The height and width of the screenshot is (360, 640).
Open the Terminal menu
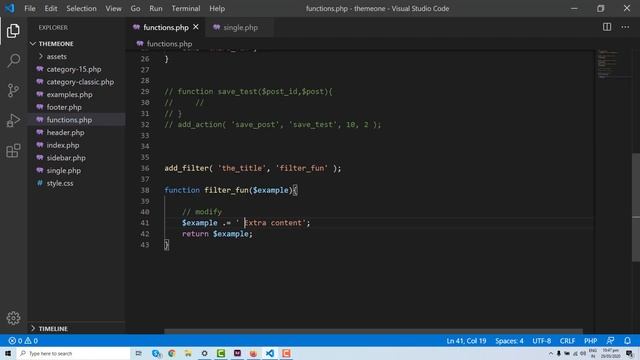point(186,8)
